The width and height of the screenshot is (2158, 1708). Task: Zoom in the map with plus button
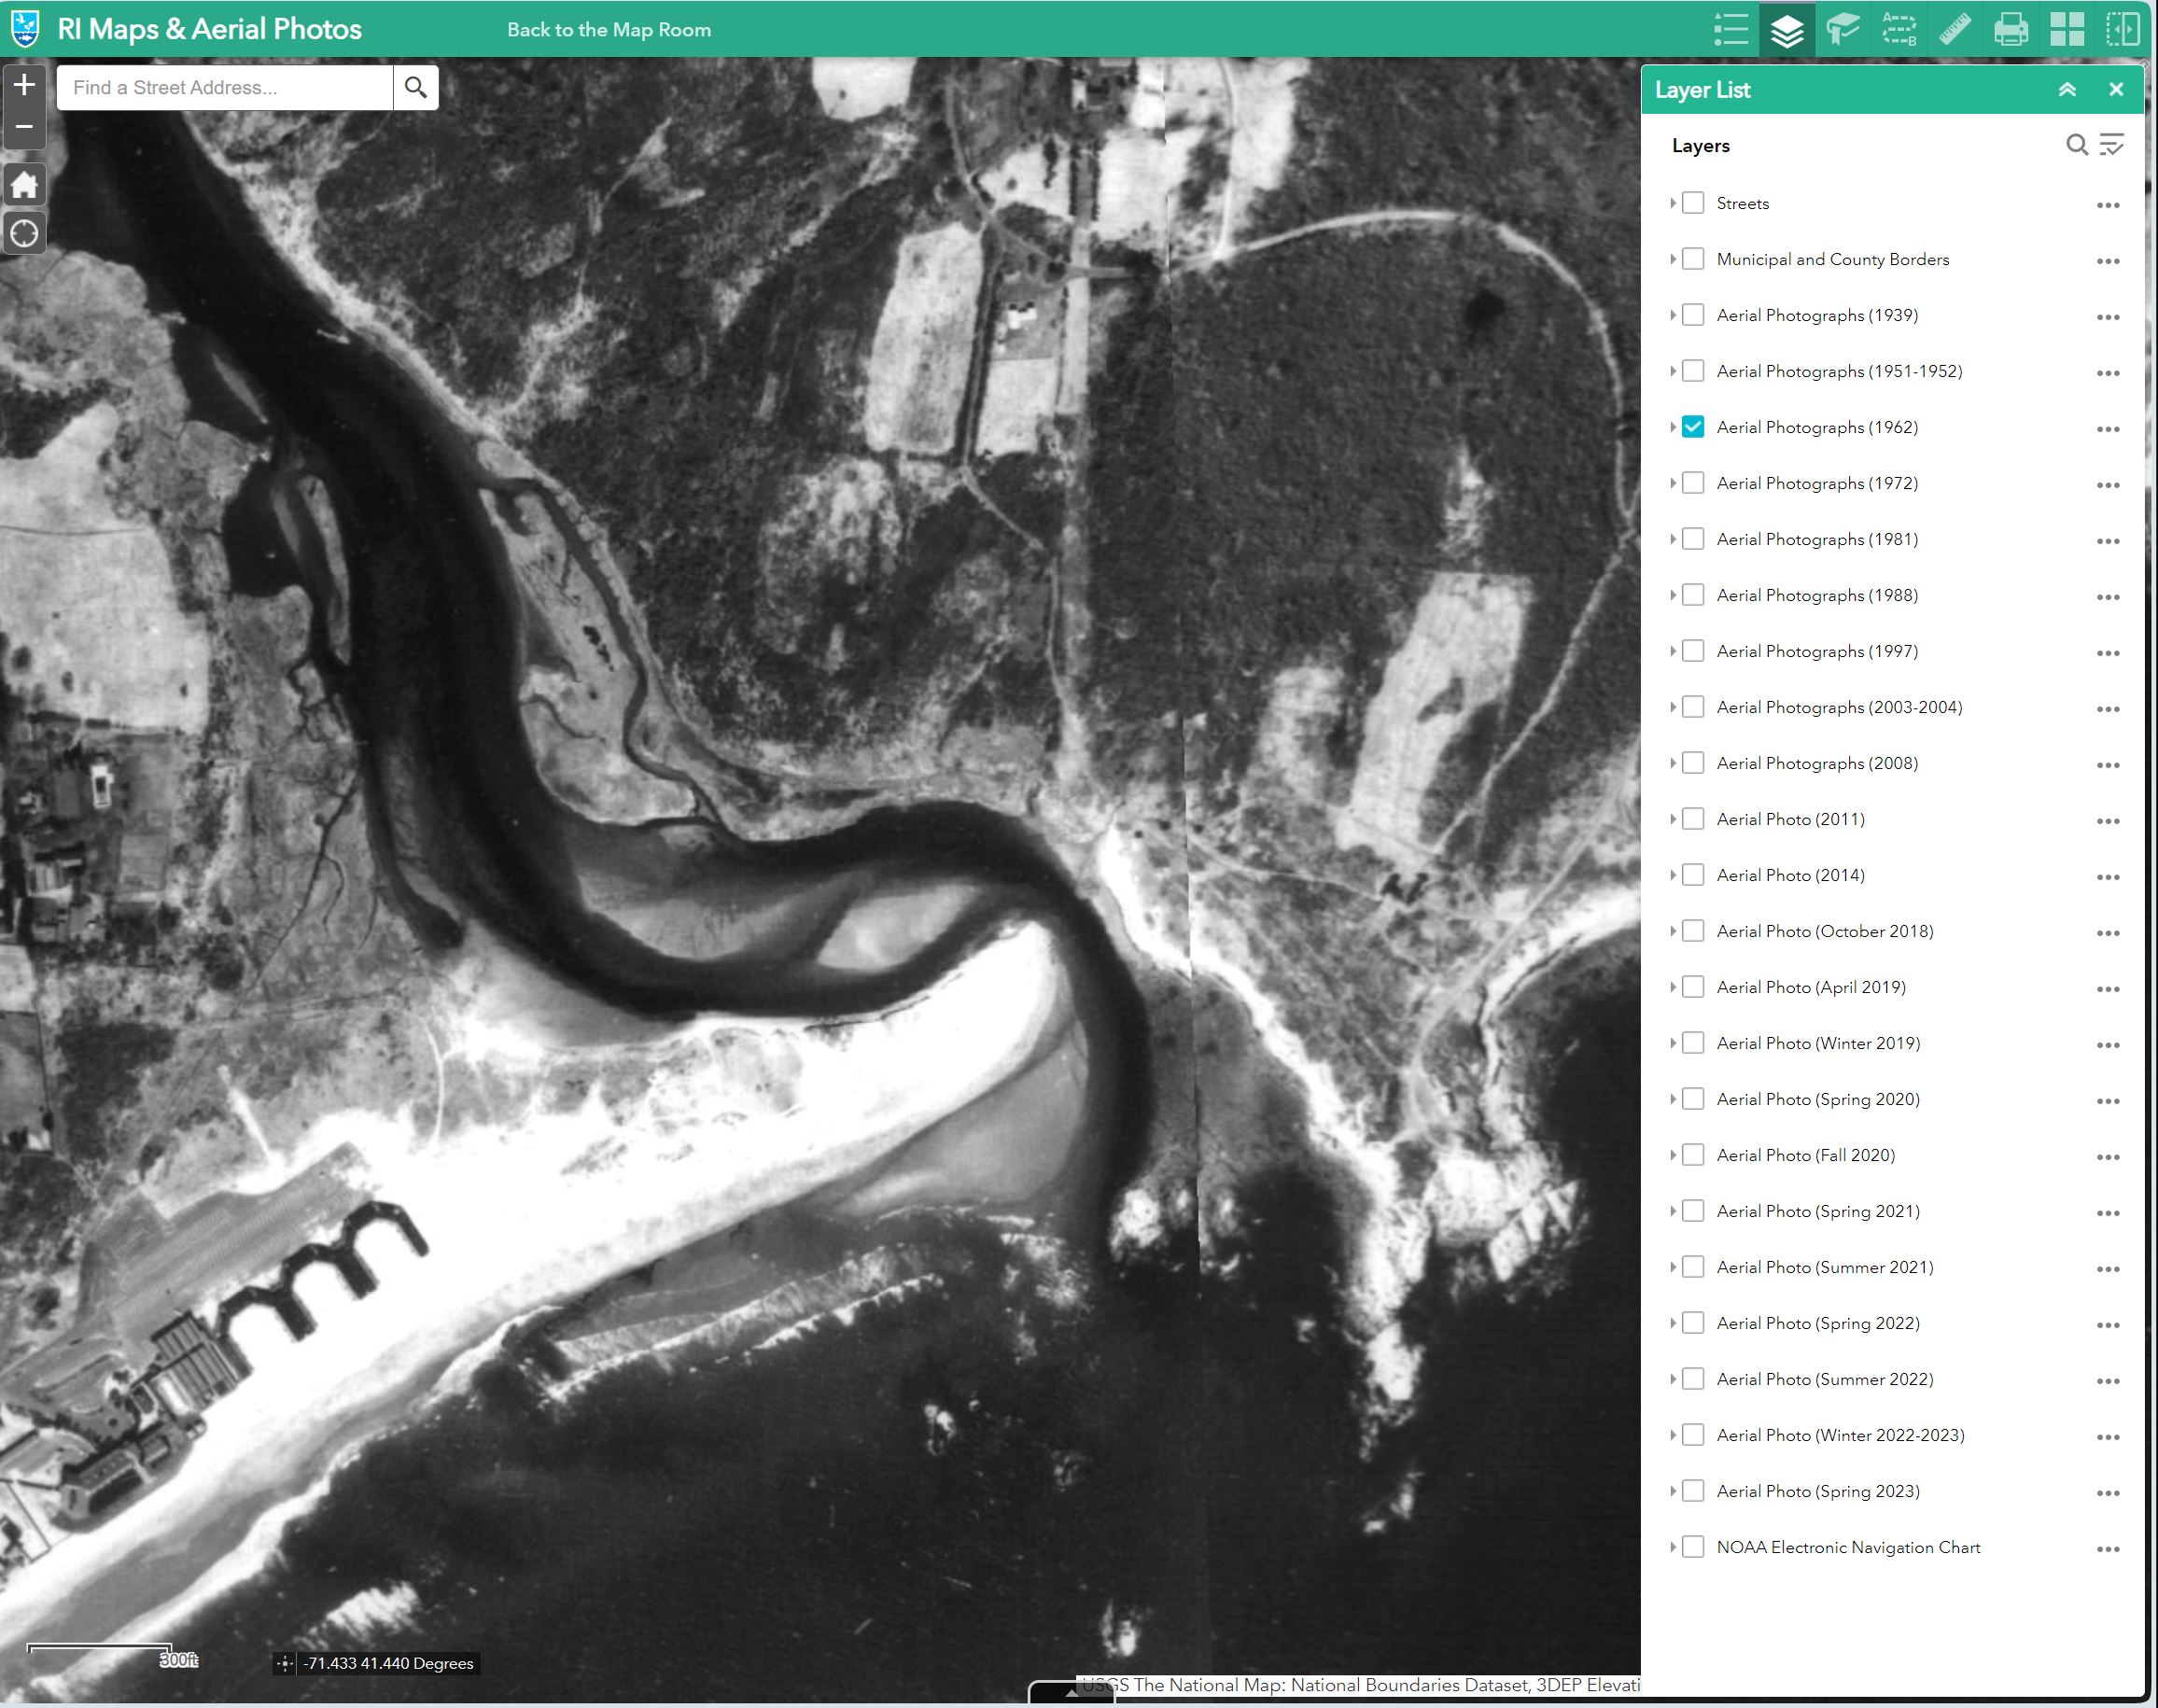24,84
